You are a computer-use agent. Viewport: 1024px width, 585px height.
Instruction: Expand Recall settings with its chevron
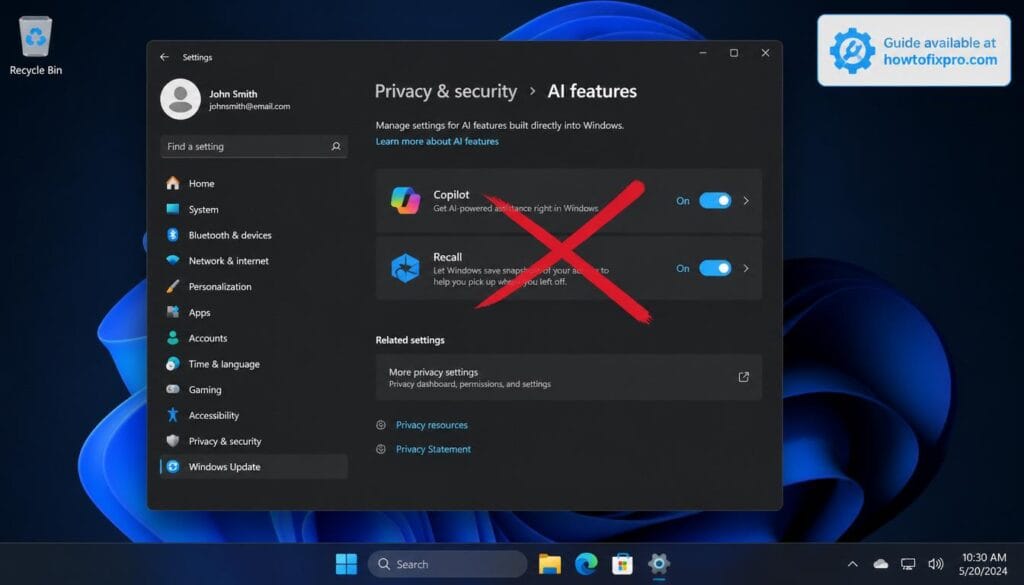point(746,268)
